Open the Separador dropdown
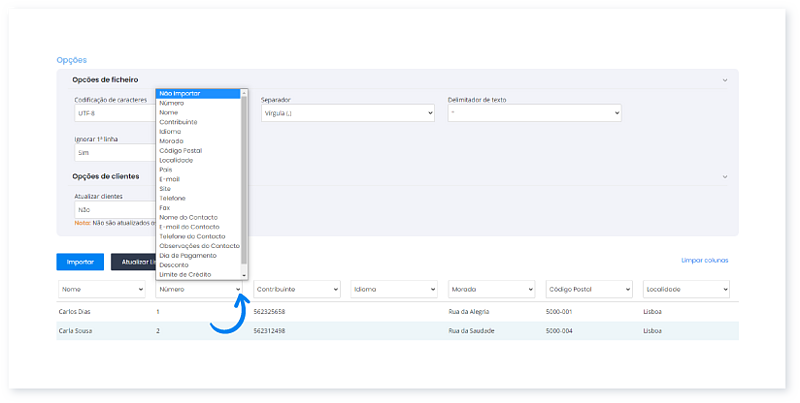Viewport: 800px width, 403px height. tap(346, 113)
